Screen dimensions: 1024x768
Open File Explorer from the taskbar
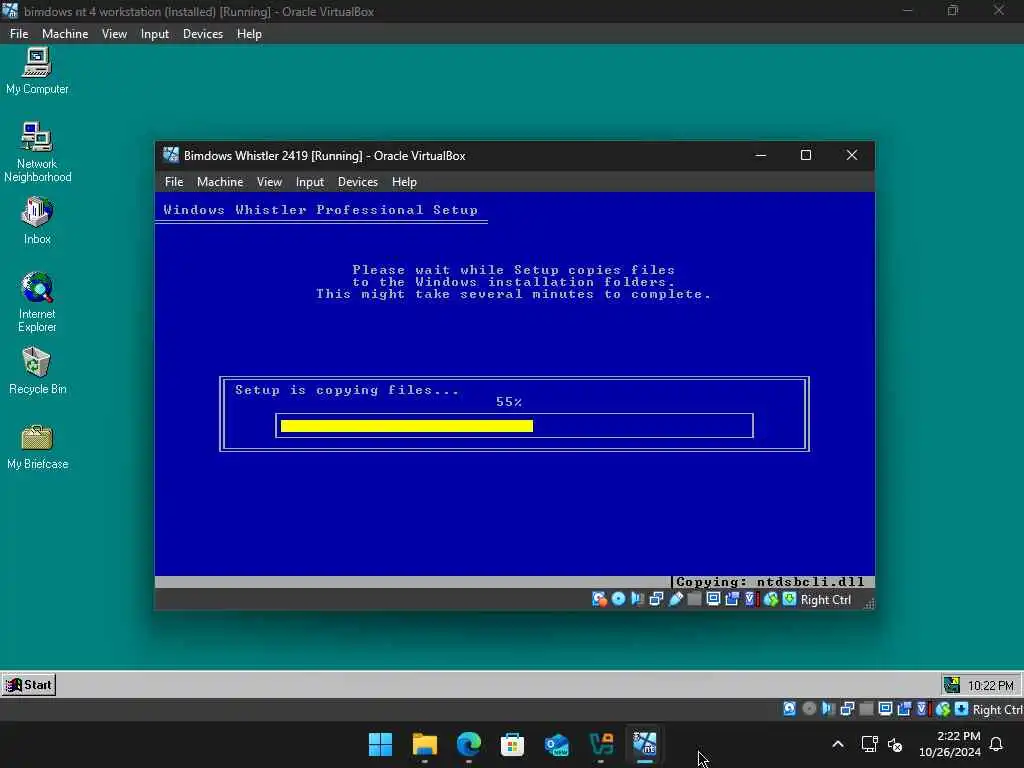point(424,744)
